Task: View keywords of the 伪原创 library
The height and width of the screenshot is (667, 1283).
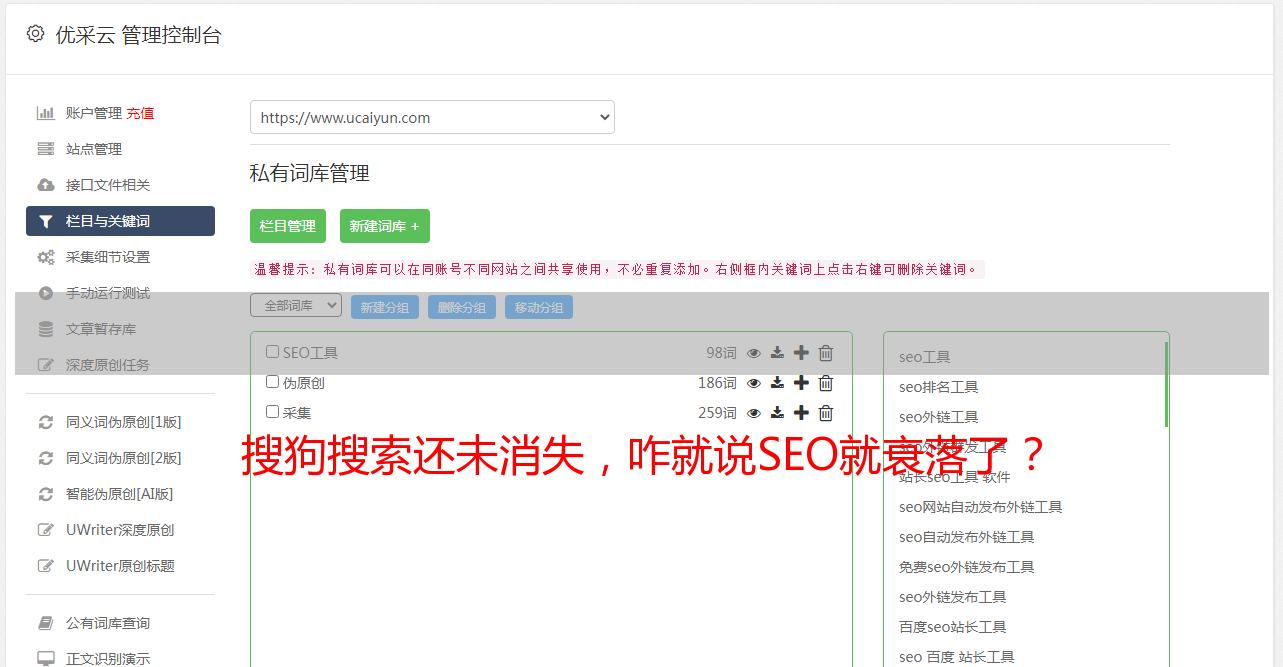Action: pos(754,383)
